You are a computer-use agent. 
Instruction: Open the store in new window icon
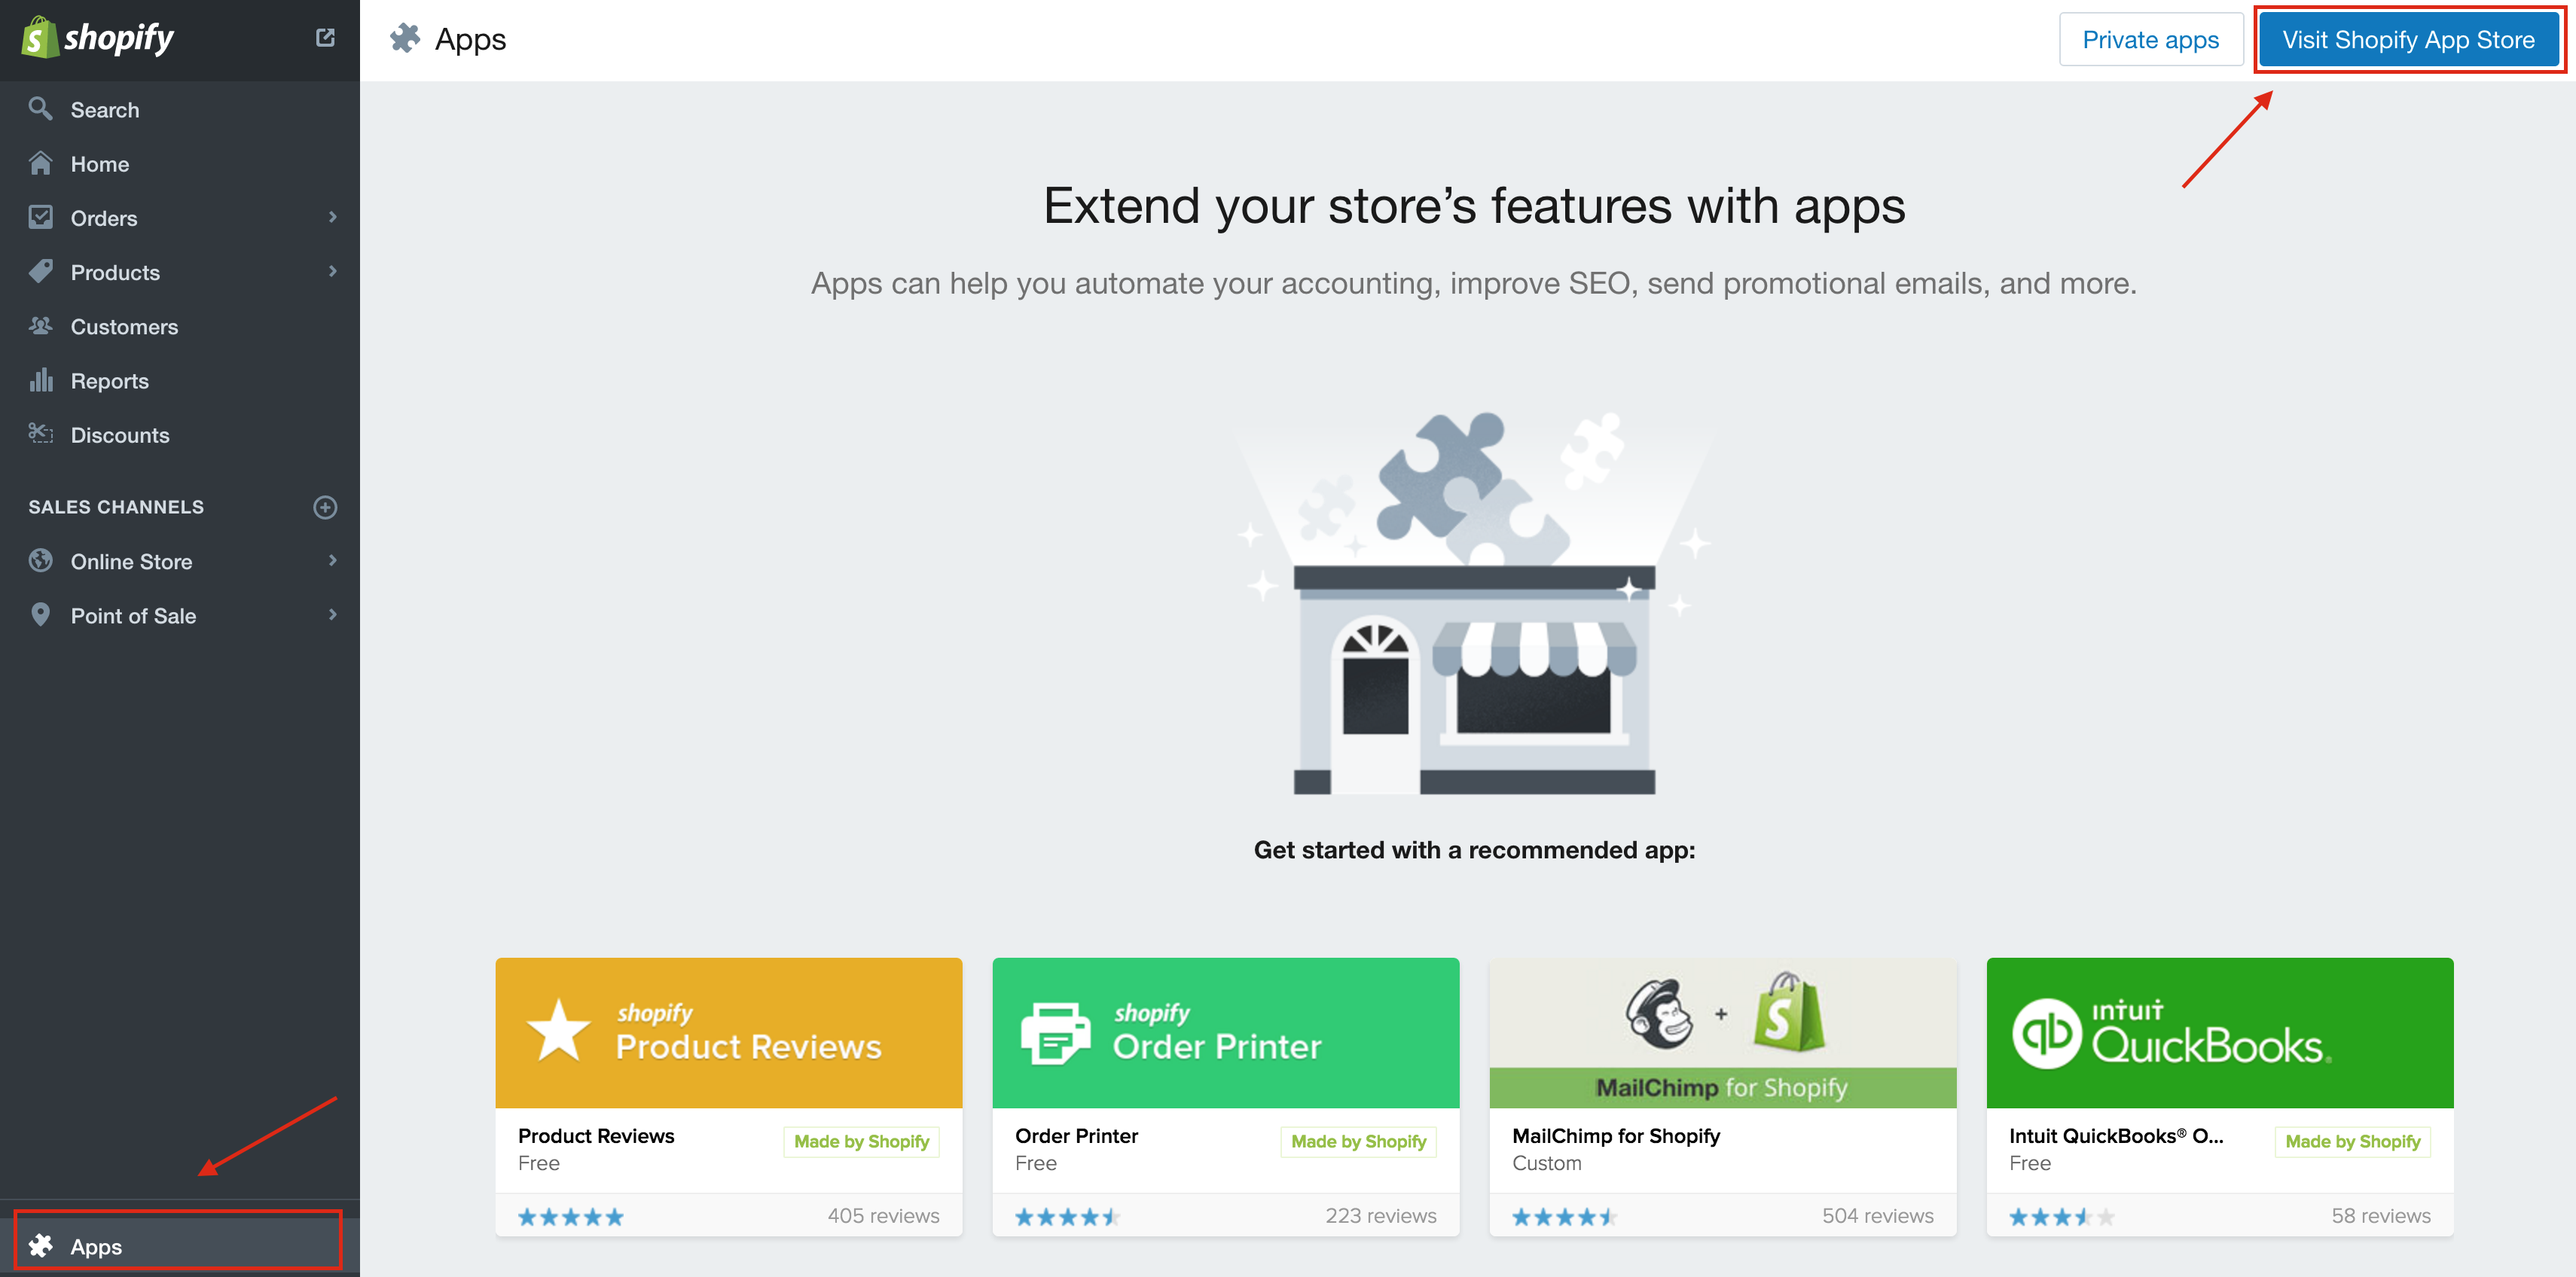click(325, 38)
